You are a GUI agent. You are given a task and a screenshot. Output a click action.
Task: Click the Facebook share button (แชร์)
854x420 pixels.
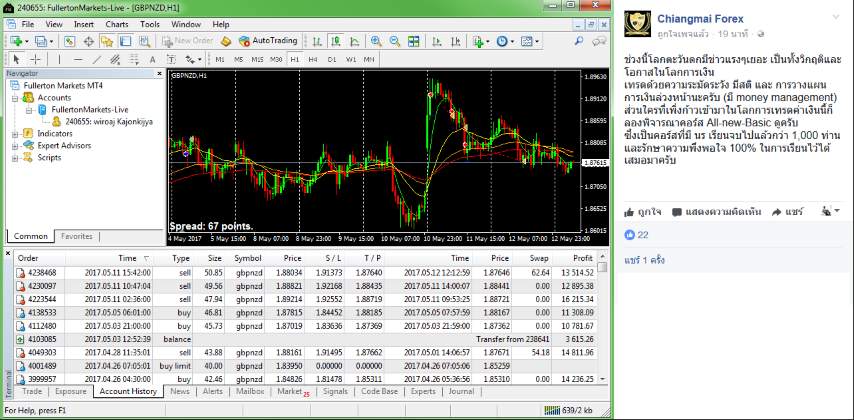pyautogui.click(x=788, y=212)
